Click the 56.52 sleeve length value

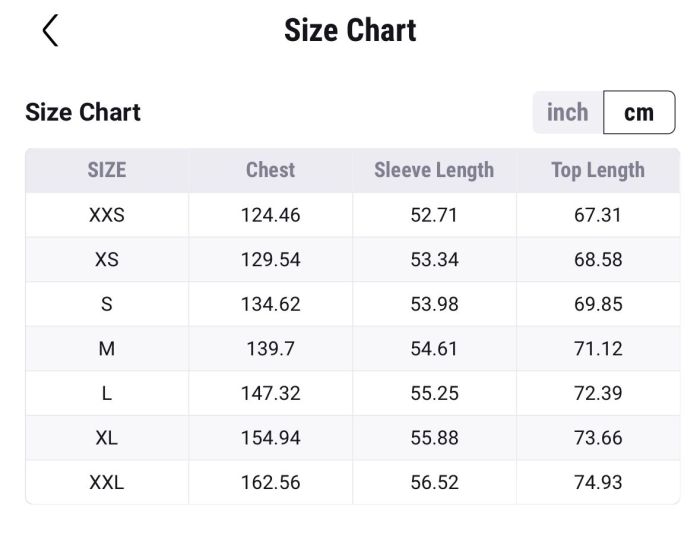pyautogui.click(x=434, y=482)
